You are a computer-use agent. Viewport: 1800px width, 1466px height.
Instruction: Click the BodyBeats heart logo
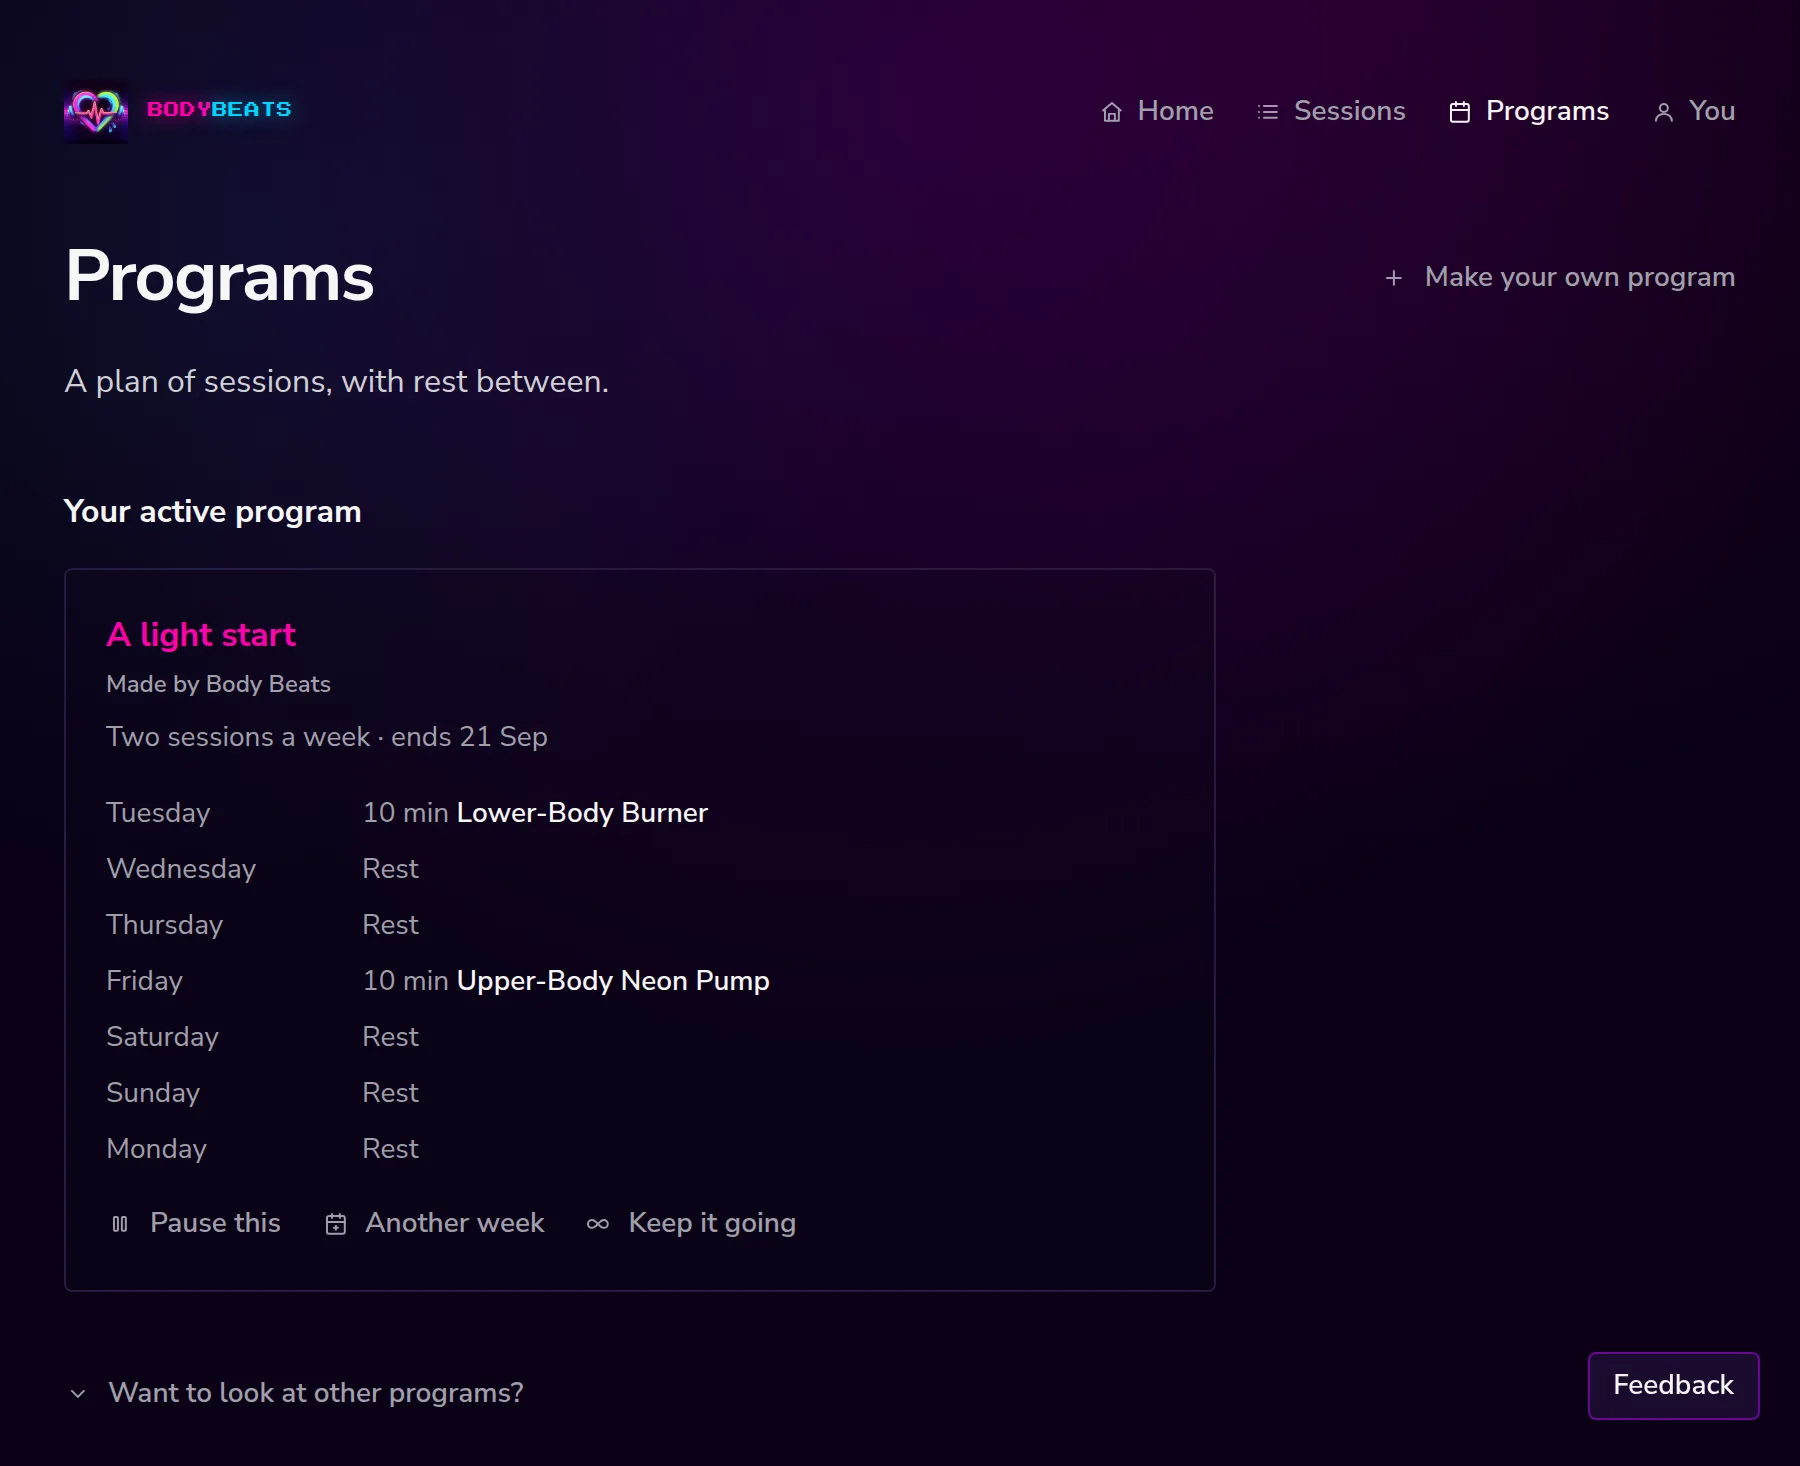[96, 111]
